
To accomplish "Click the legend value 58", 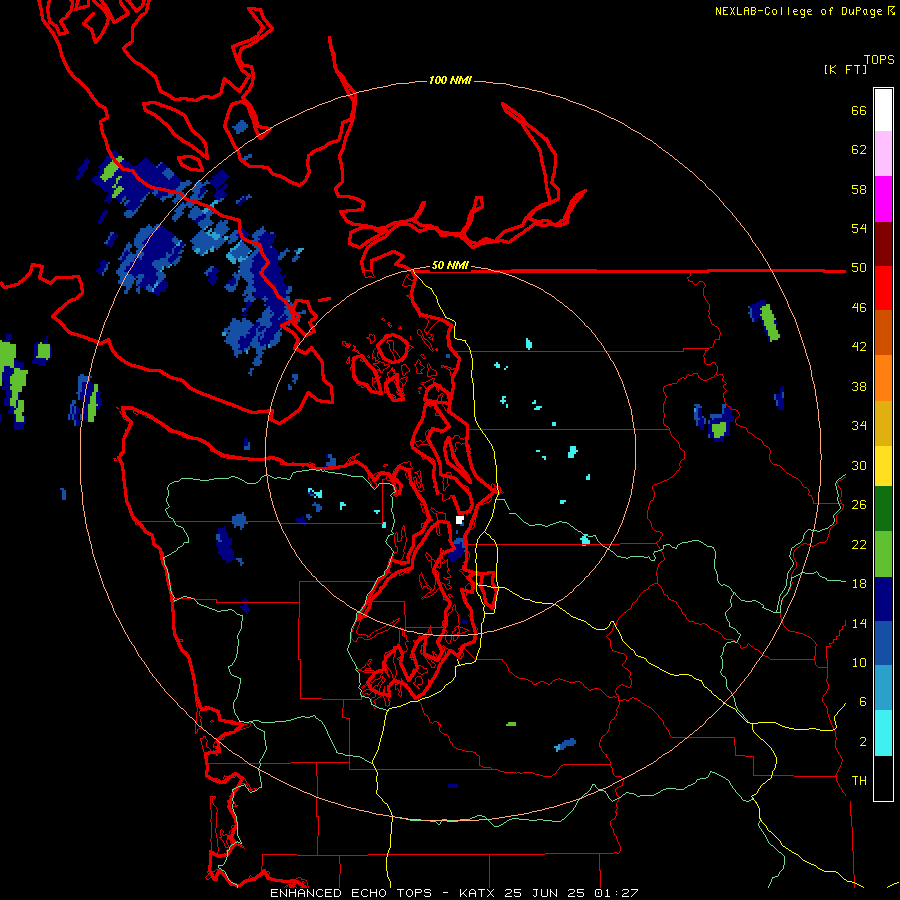I will (859, 189).
